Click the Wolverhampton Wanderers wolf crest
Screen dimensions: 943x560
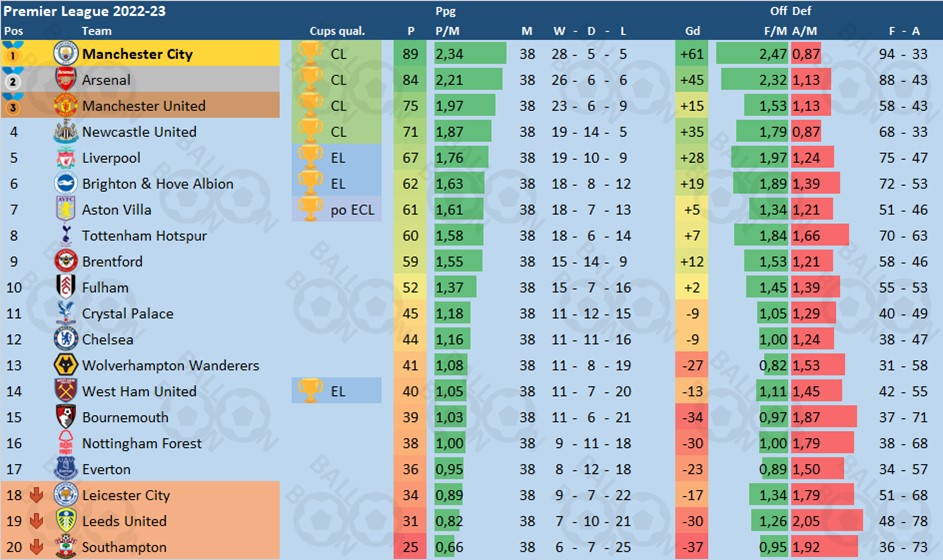tap(66, 365)
